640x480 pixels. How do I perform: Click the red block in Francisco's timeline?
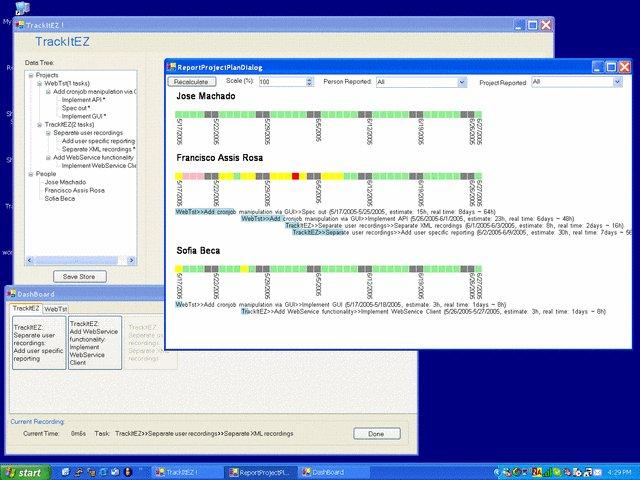[296, 175]
